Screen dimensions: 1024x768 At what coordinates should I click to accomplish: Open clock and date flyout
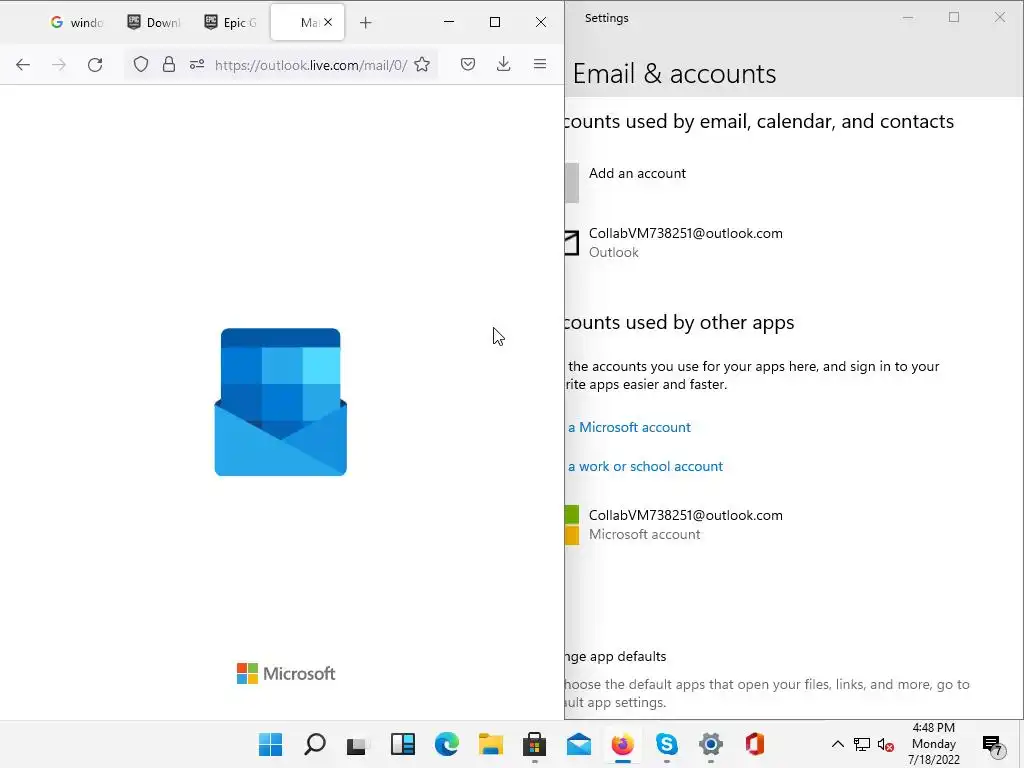point(934,744)
